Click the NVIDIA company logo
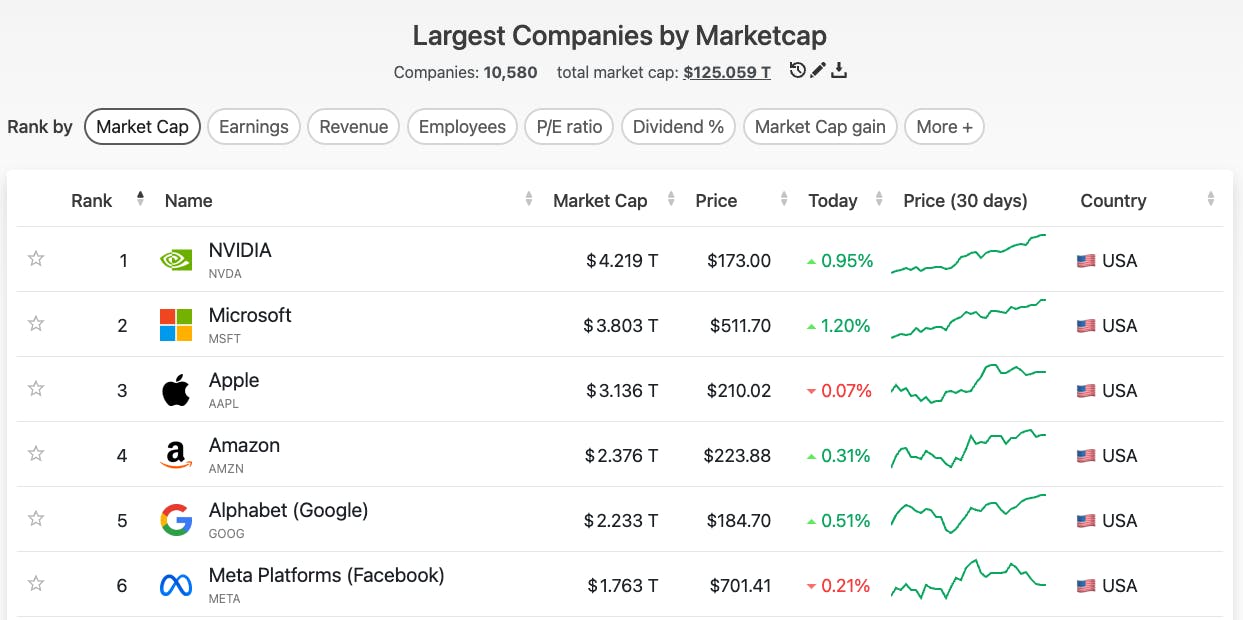This screenshot has height=620, width=1243. coord(175,259)
